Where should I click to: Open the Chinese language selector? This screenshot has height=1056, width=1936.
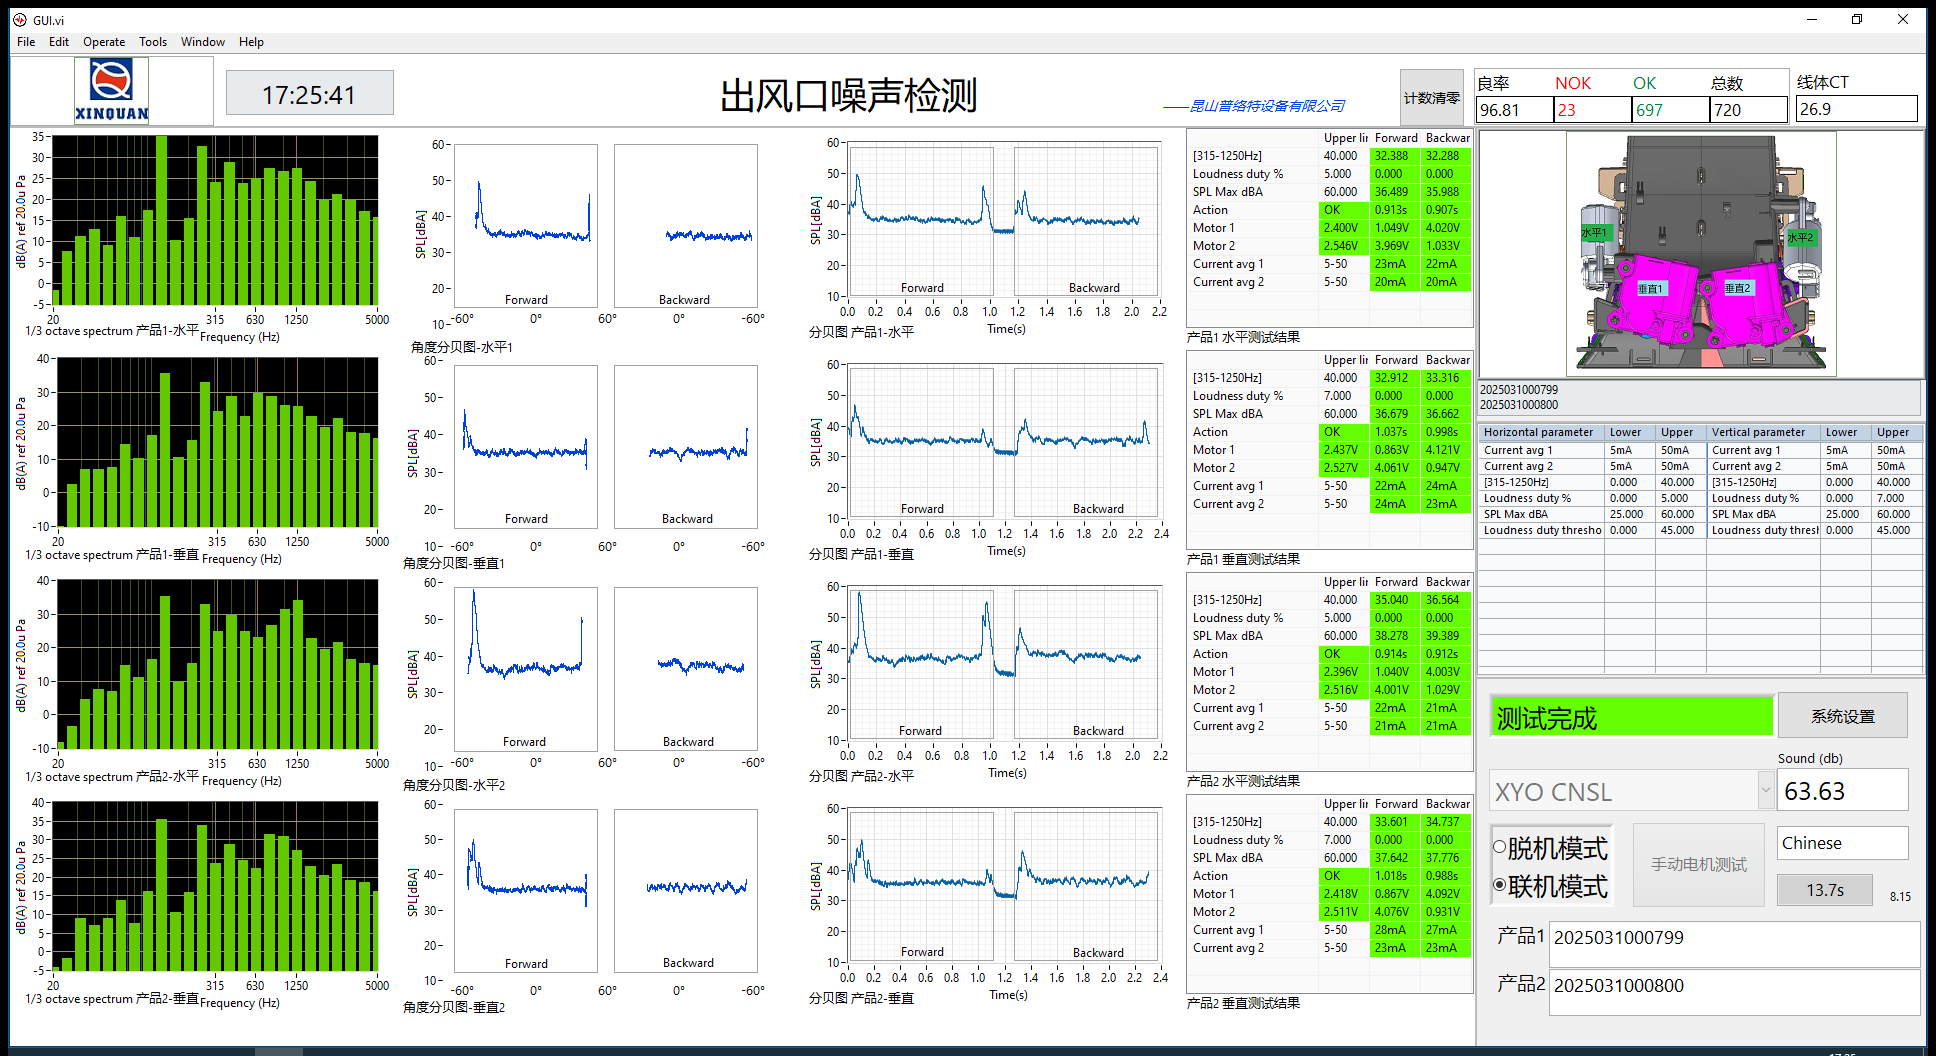click(1841, 843)
